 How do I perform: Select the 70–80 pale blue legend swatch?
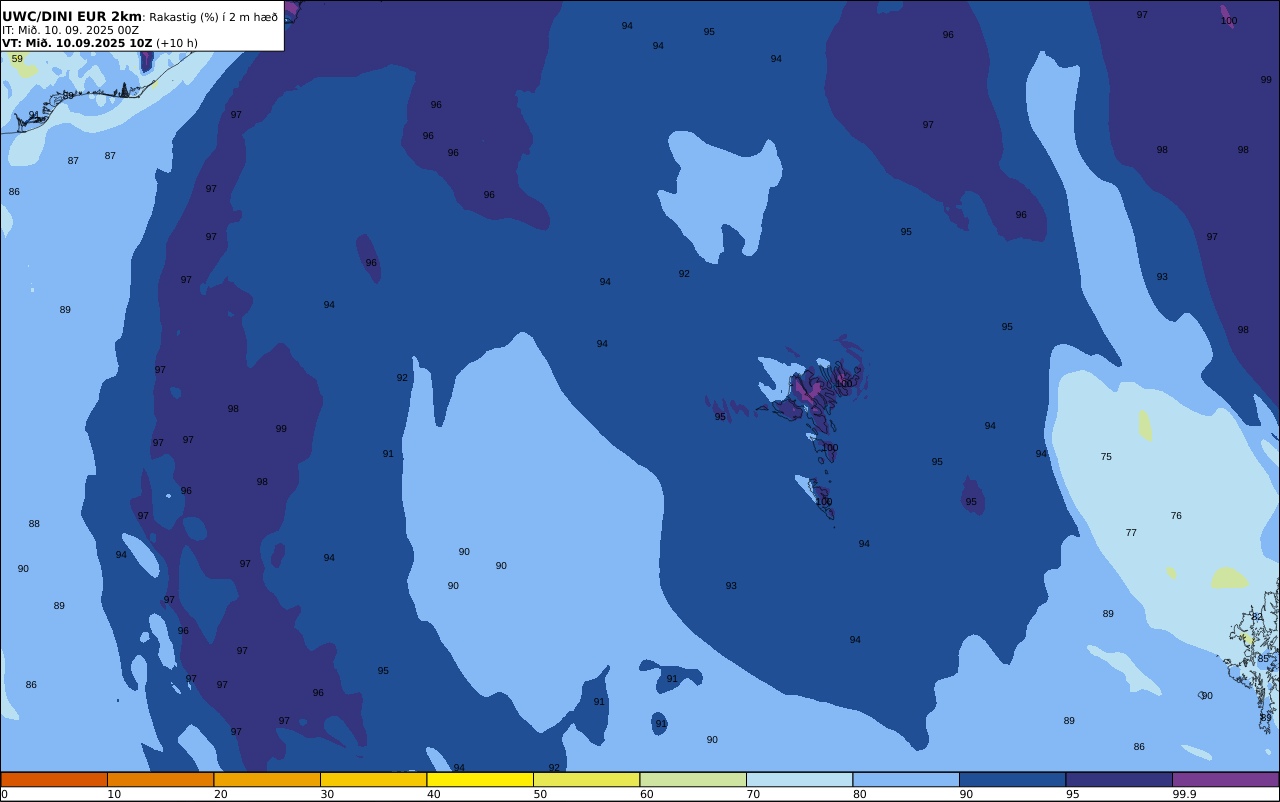pos(799,779)
